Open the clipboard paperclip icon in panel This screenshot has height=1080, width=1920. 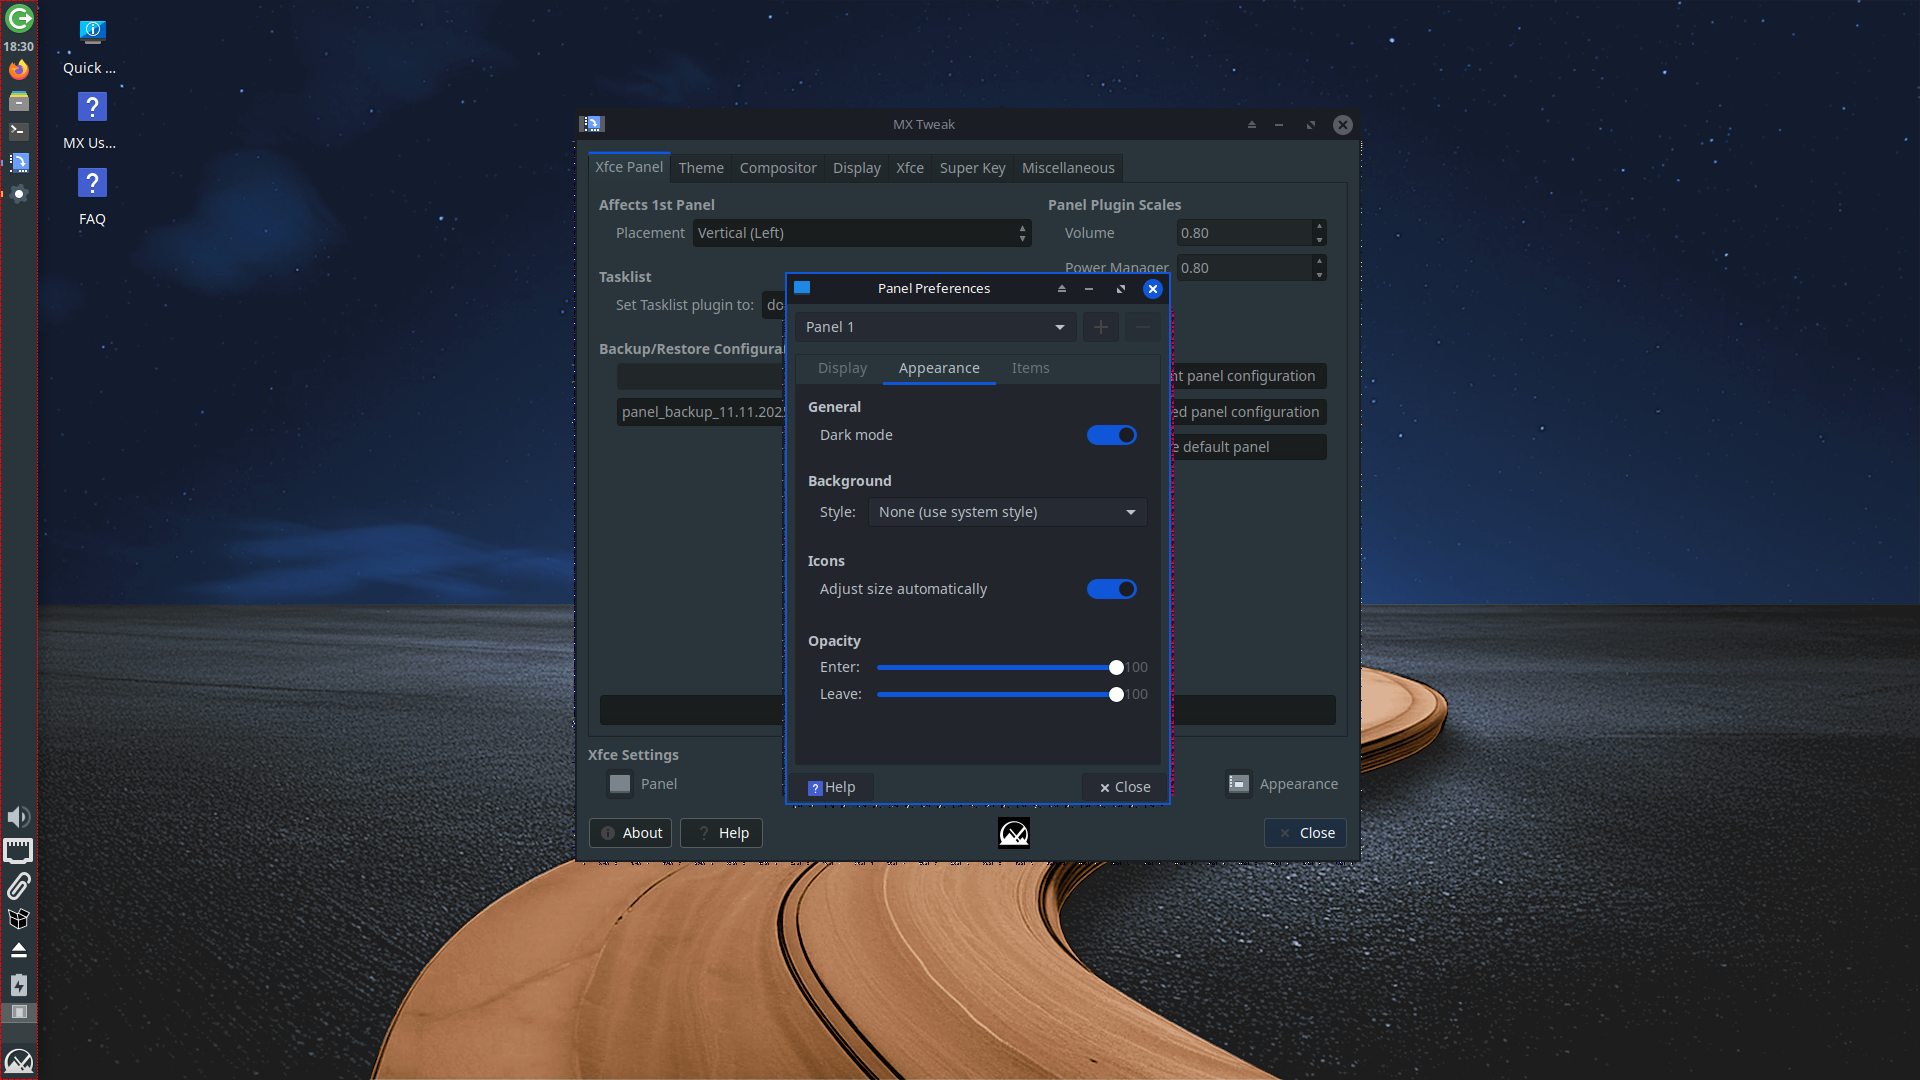pos(19,885)
